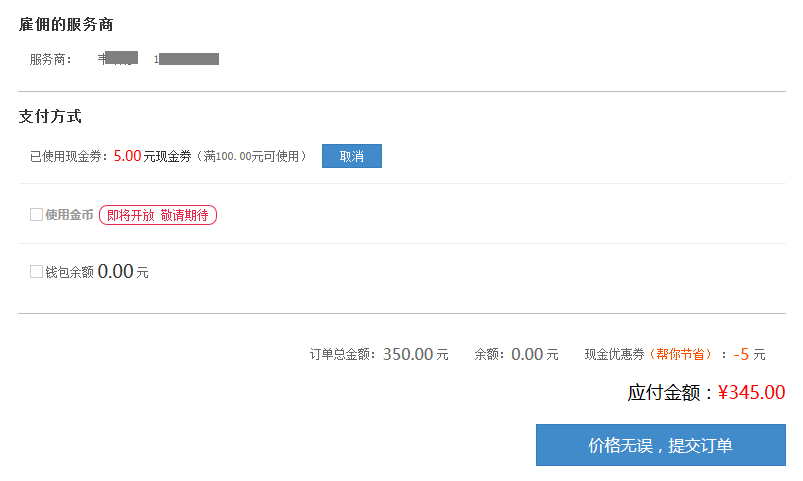Select the red 5.00 coupon amount
Viewport: 803px width, 481px height.
pos(127,156)
